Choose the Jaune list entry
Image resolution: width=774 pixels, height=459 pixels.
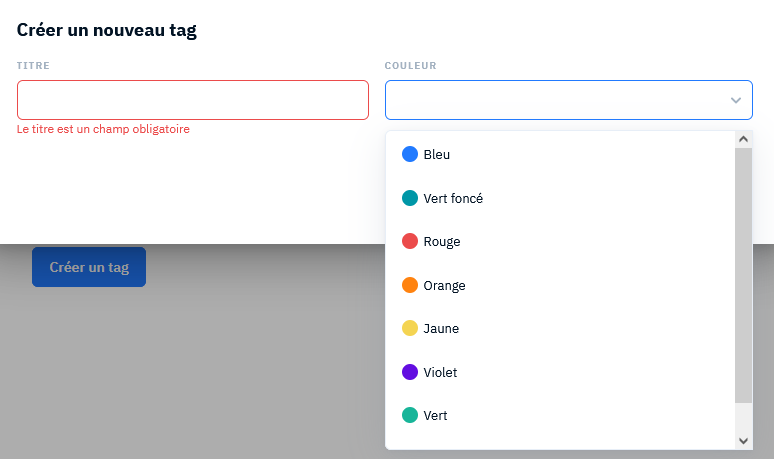point(560,328)
